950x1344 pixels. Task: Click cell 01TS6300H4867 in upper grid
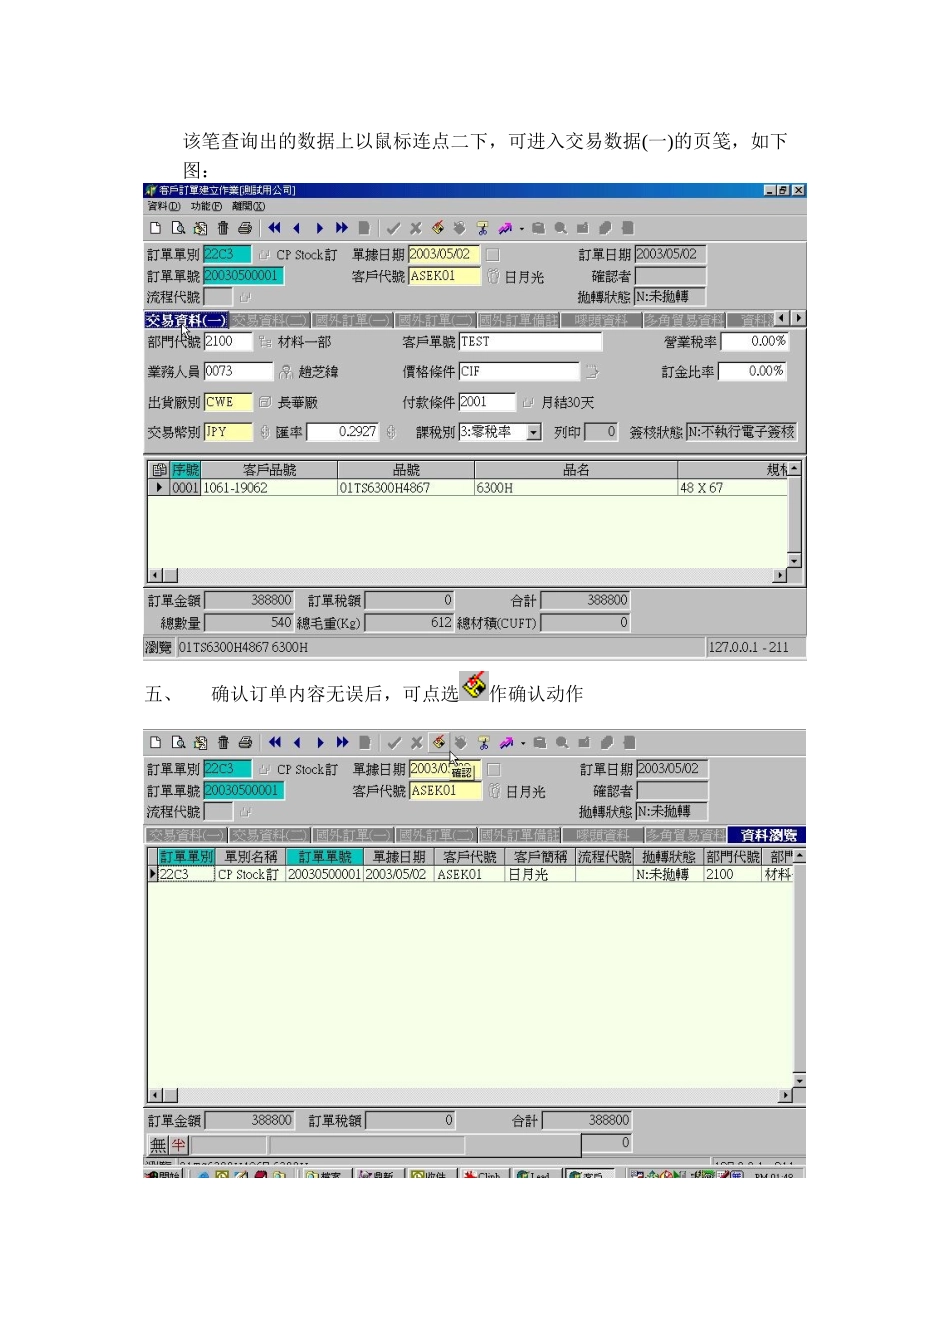[x=405, y=488]
